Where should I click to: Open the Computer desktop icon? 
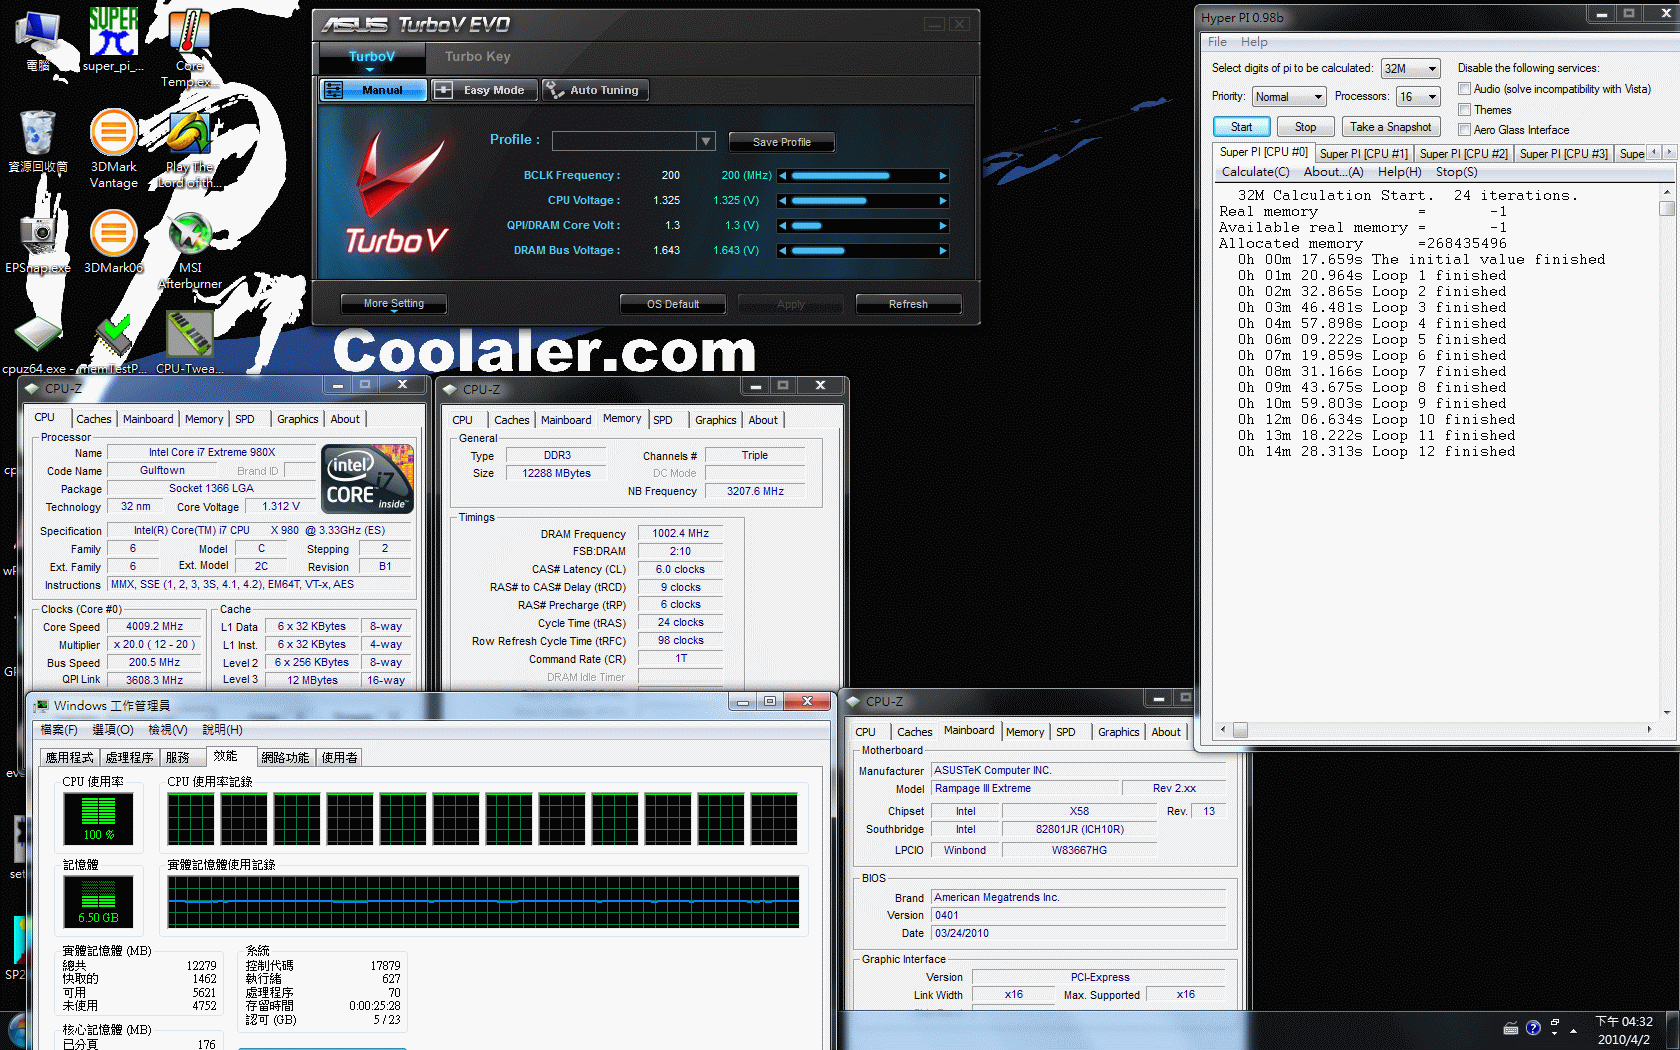click(38, 40)
